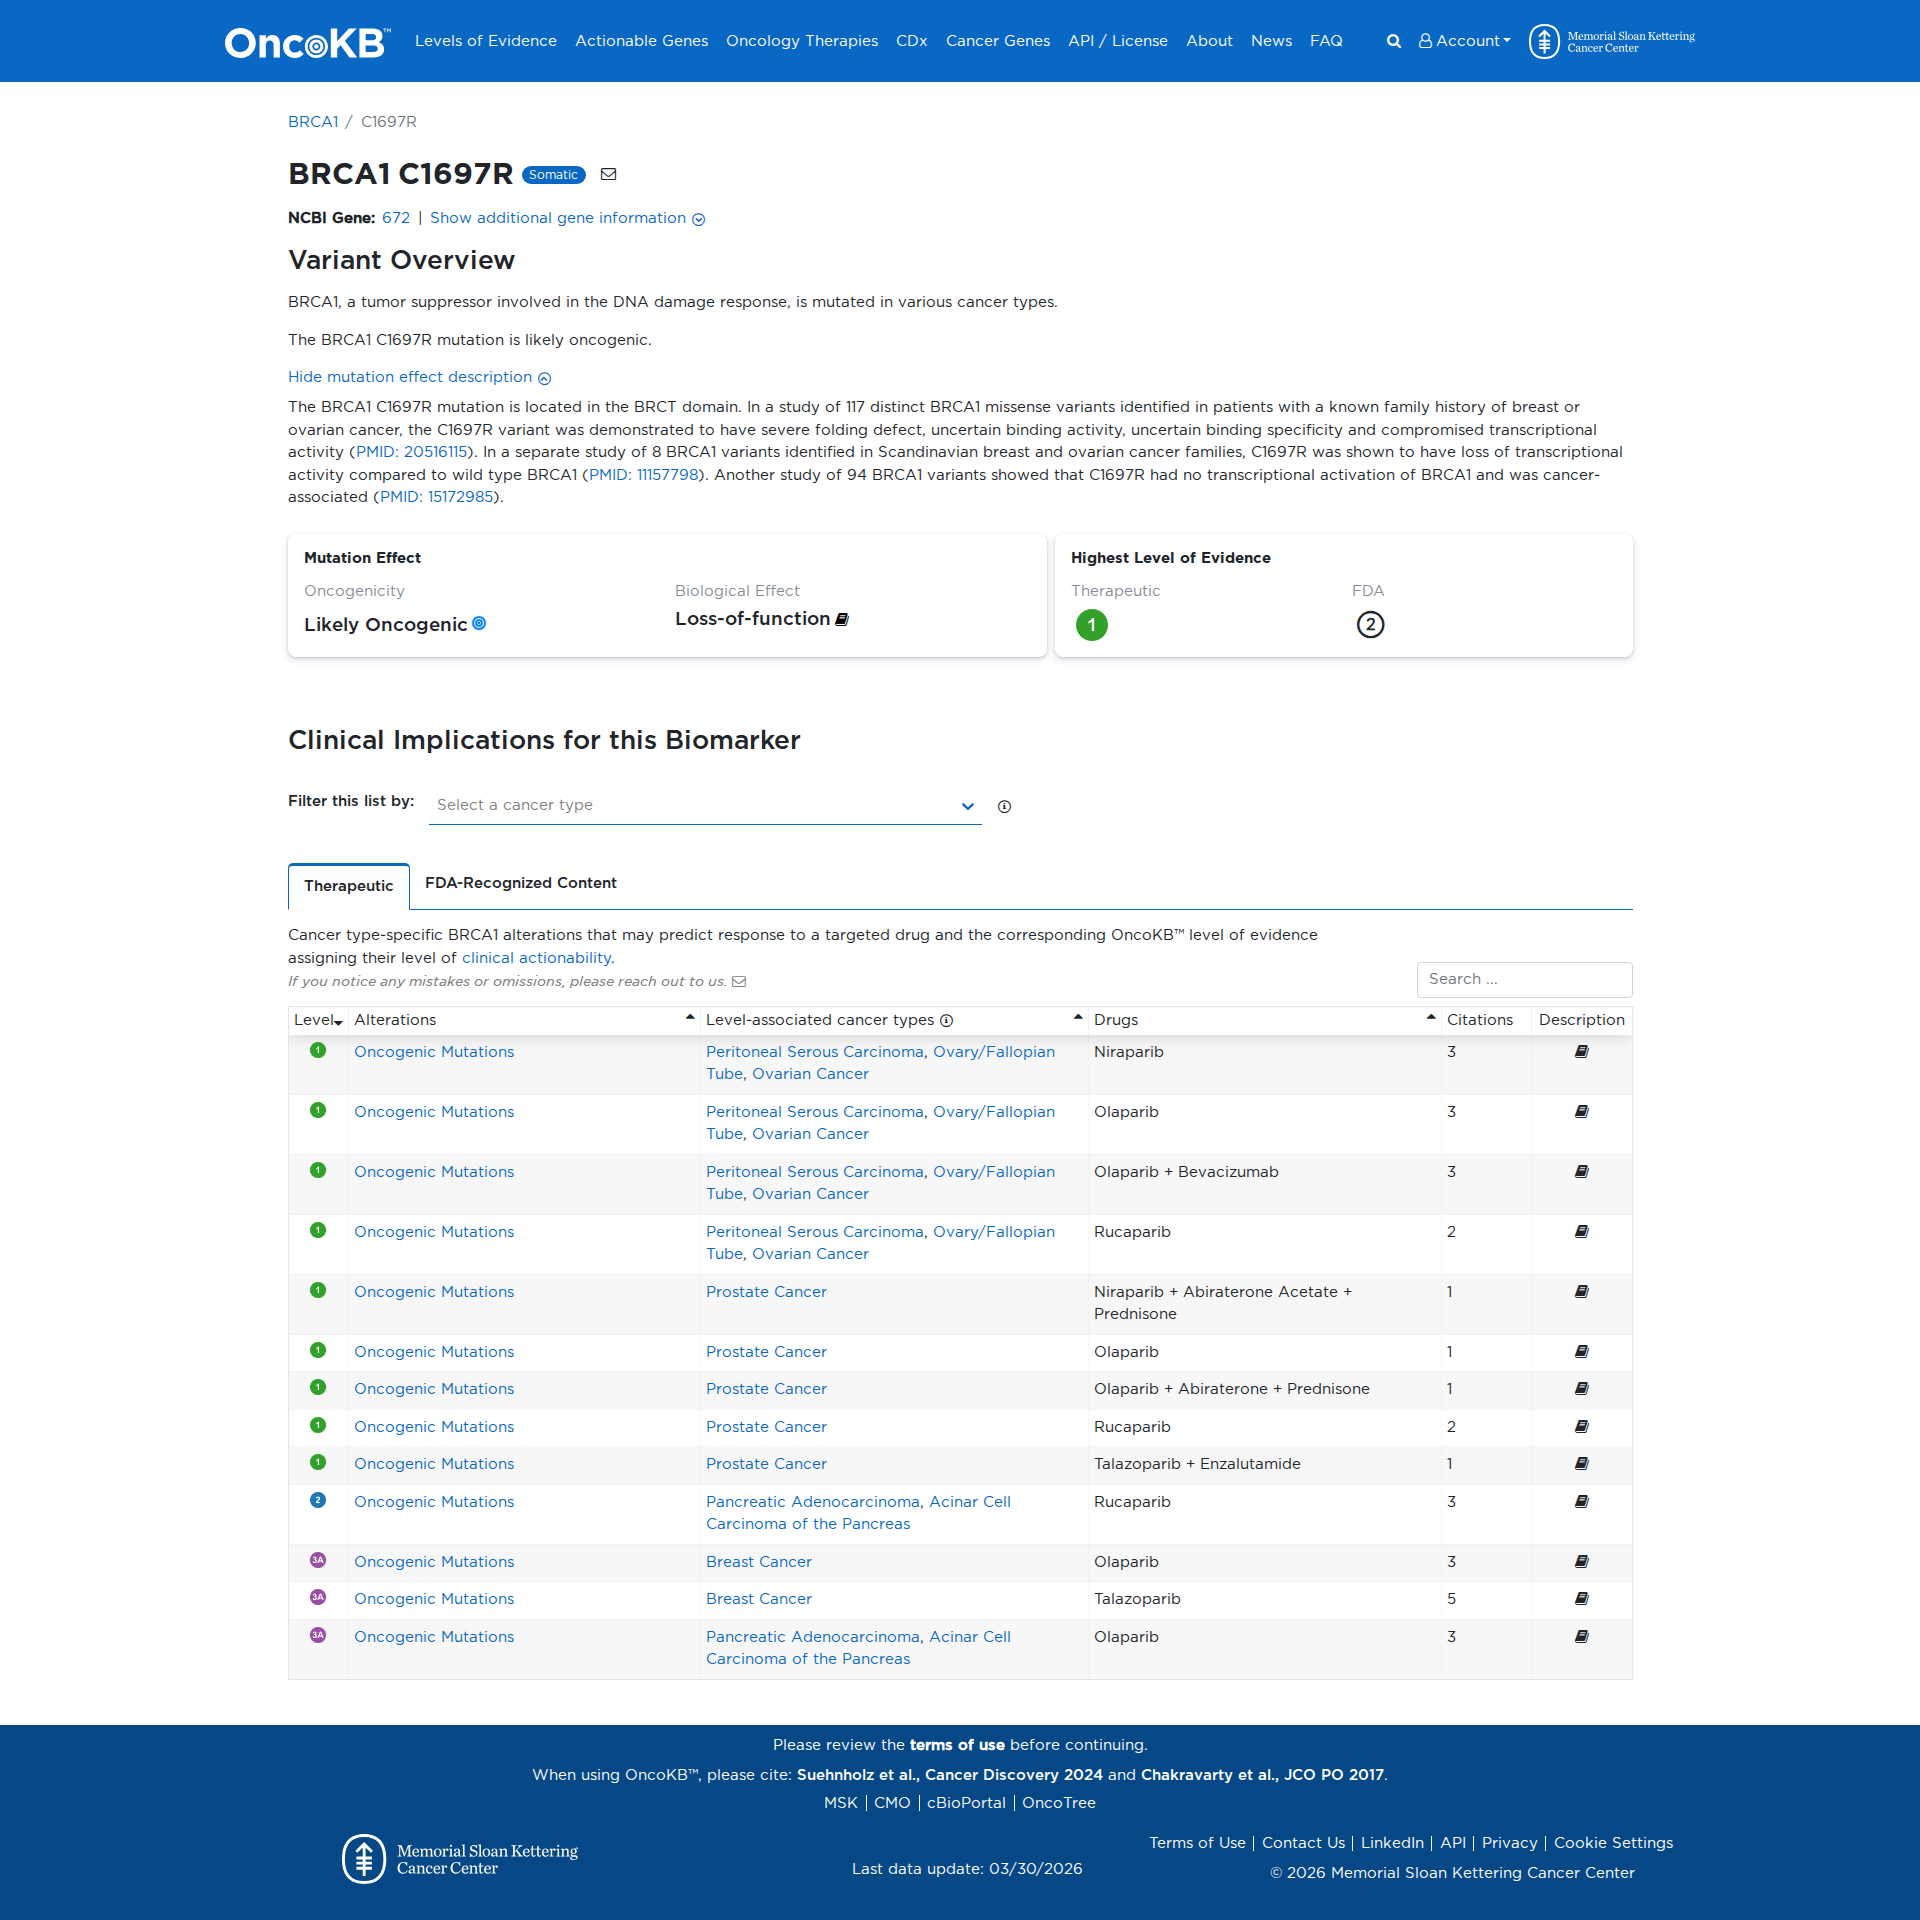Open NCBI Gene 672 link
1920x1920 pixels.
[x=396, y=218]
